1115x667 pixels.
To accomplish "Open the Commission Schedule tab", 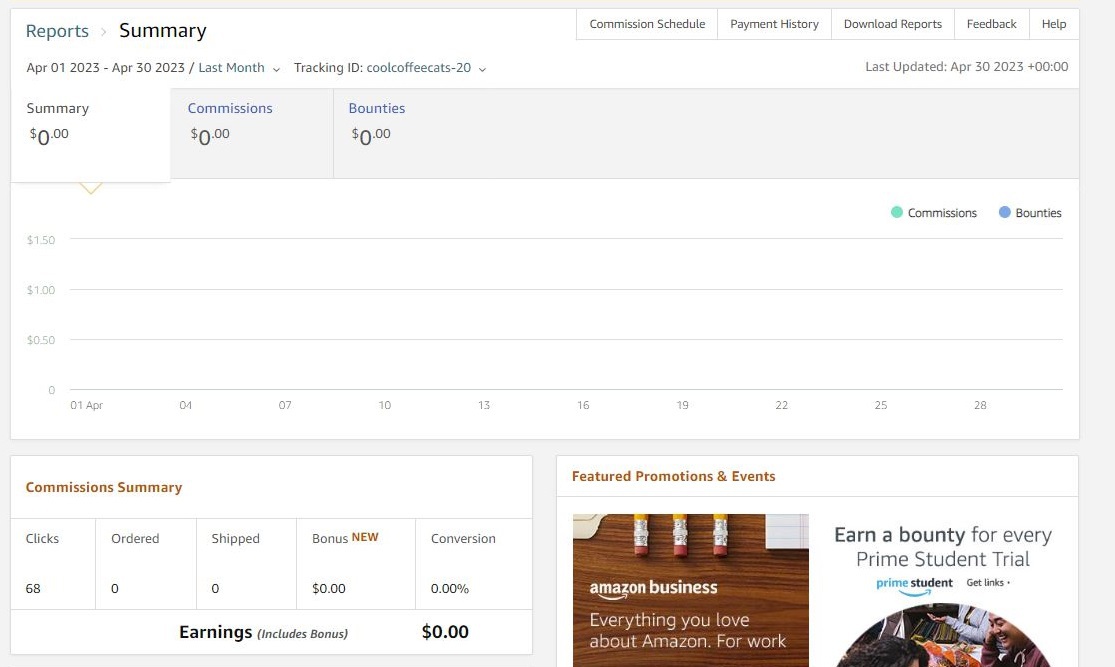I will [647, 24].
